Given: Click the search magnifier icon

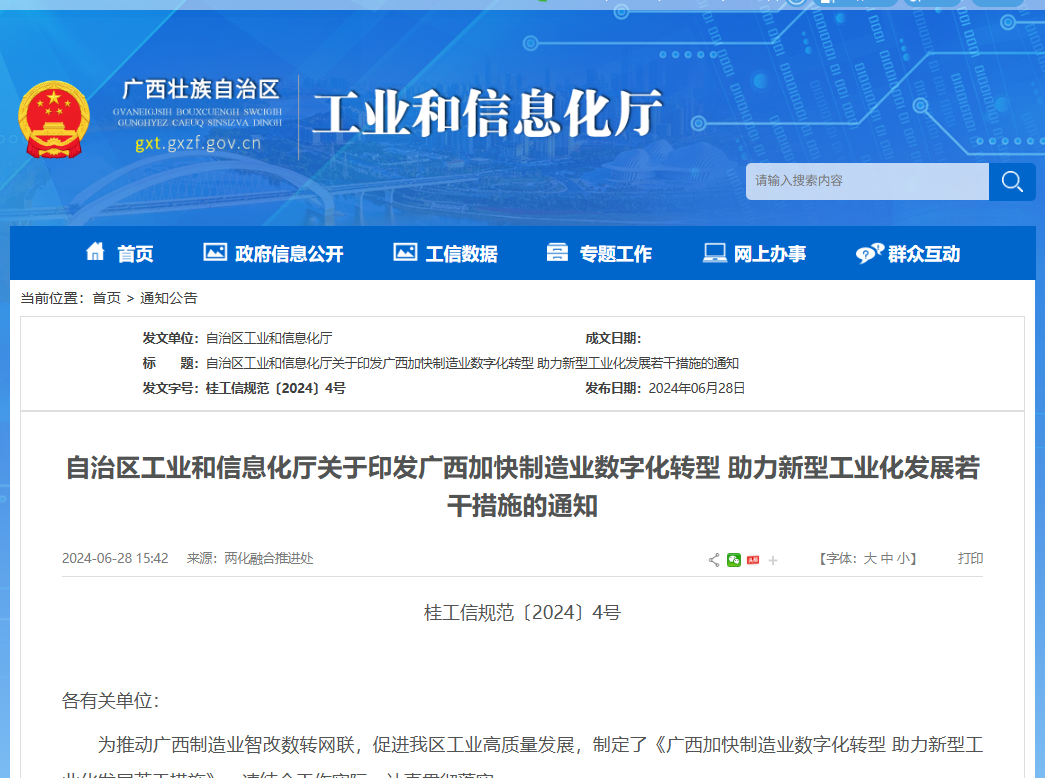Looking at the screenshot, I should coord(1012,181).
